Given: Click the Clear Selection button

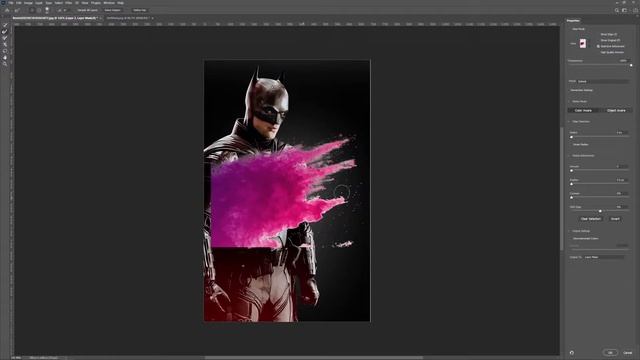Looking at the screenshot, I should [x=591, y=219].
